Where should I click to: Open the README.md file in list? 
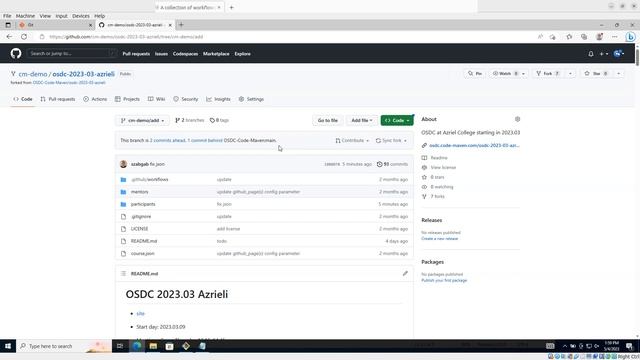144,241
